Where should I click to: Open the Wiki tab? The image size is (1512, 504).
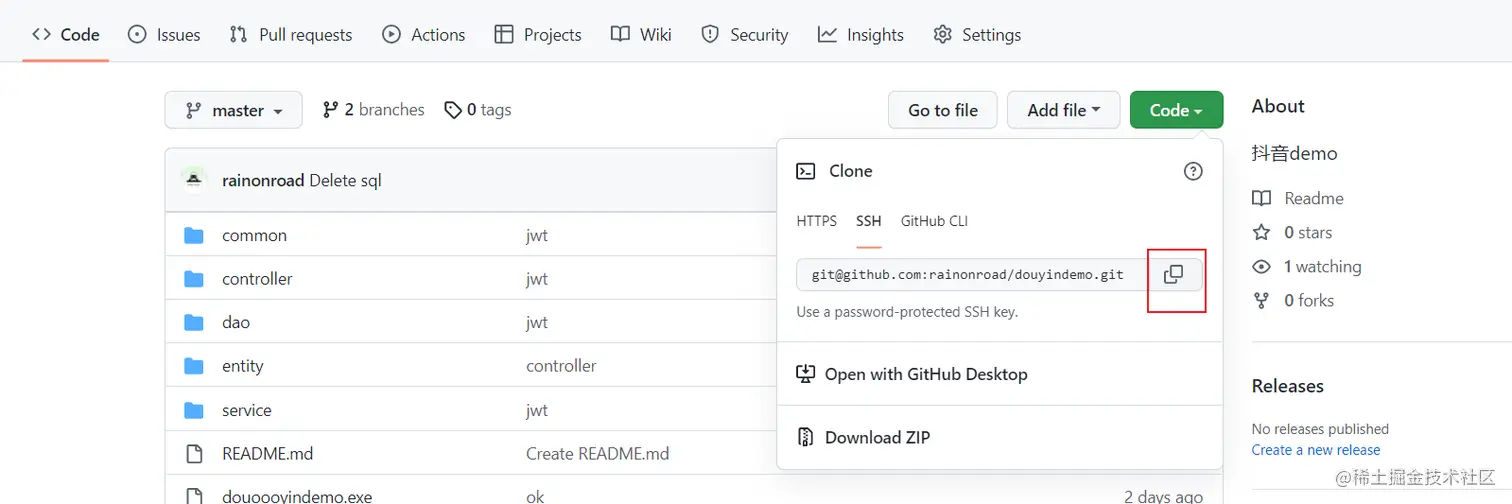coord(641,34)
